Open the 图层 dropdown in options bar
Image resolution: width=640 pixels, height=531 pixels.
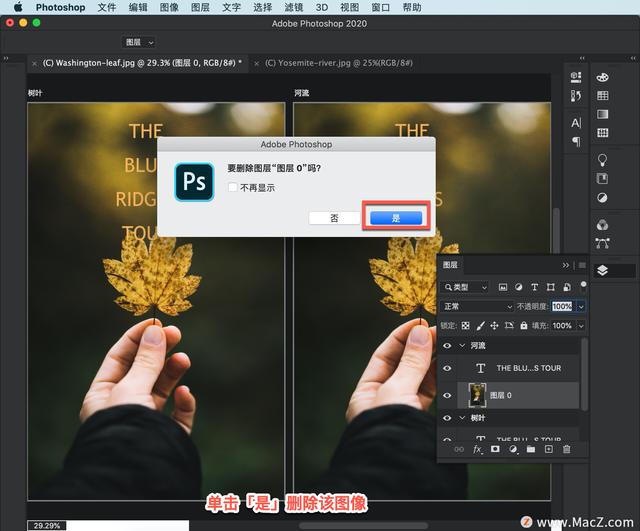139,42
